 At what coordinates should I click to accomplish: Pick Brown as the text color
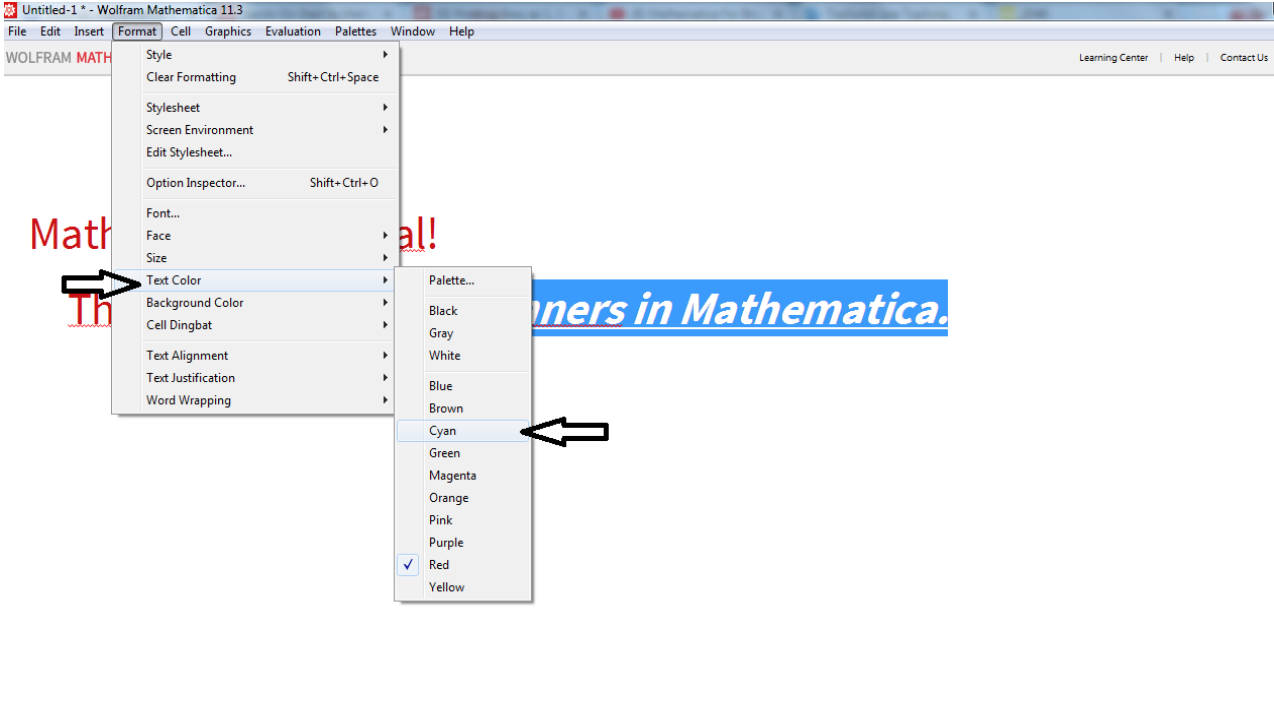463,408
